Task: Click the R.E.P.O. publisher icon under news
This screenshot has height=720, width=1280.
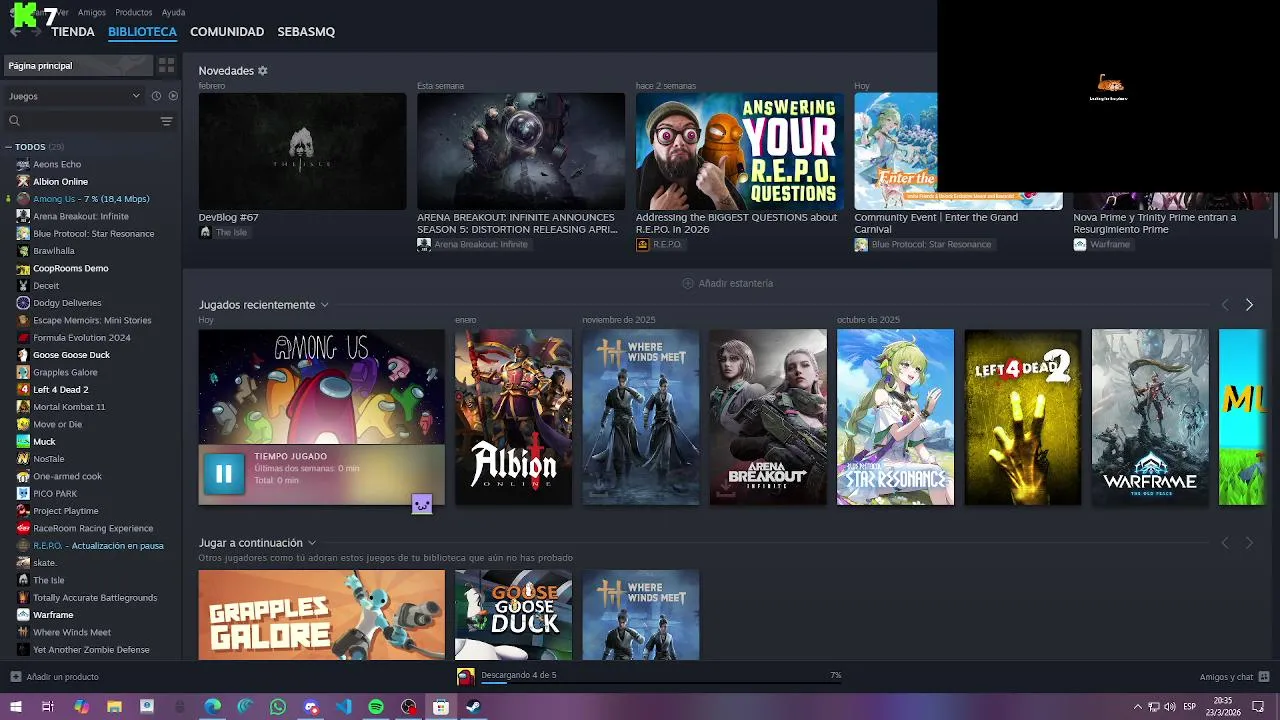Action: (643, 244)
